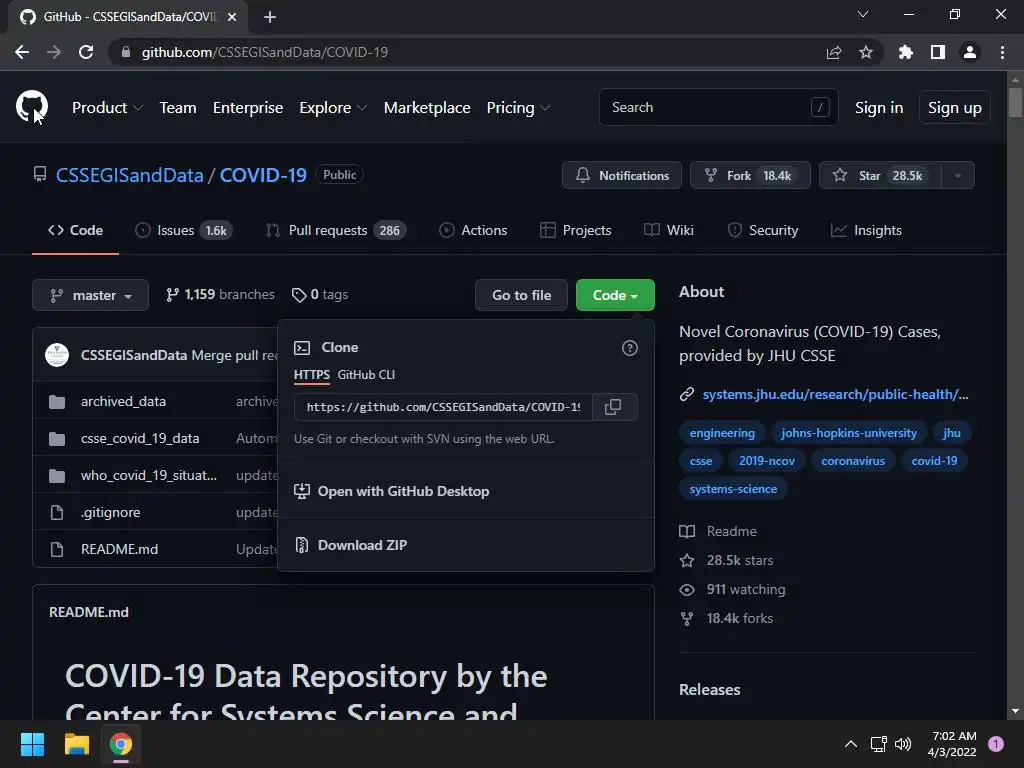This screenshot has height=768, width=1024.
Task: Click Sign in link
Action: point(879,108)
